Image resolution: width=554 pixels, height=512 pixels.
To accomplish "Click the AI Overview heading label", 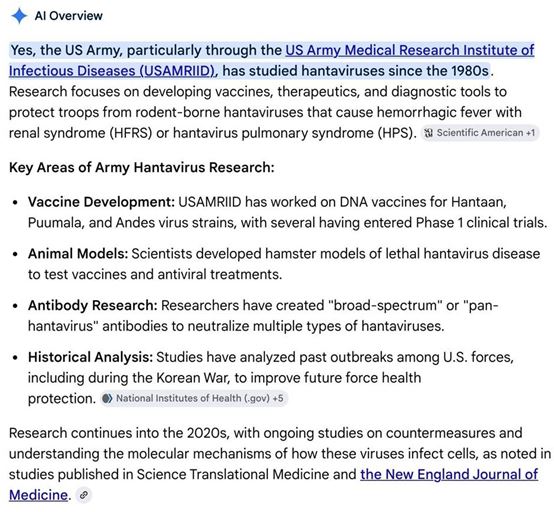I will tap(69, 16).
